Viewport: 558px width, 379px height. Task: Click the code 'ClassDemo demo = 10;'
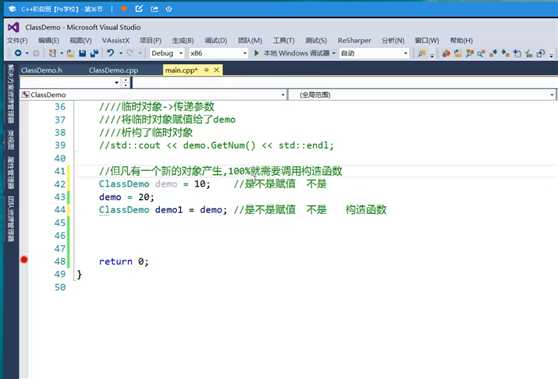tap(154, 184)
